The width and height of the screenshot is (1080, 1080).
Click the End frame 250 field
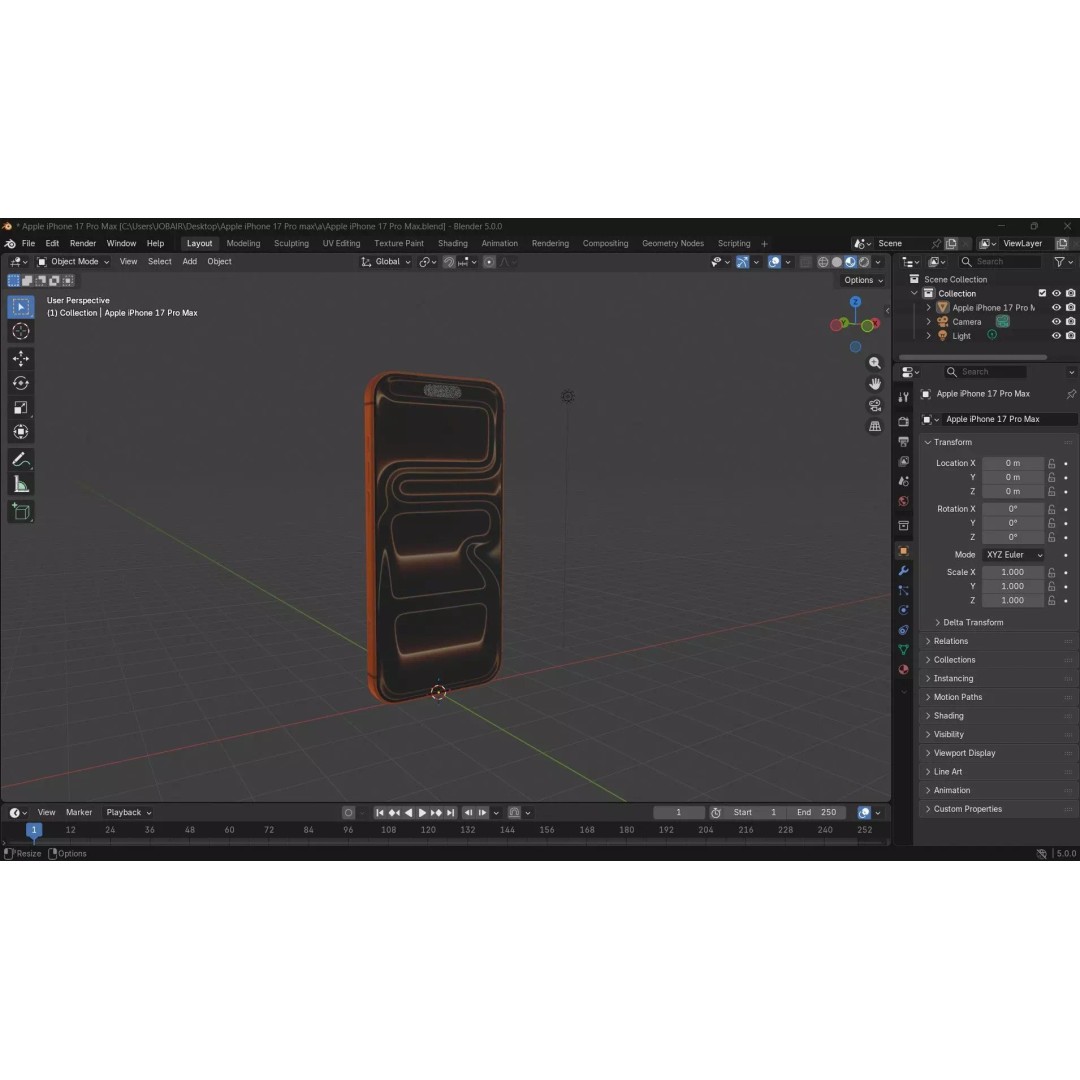click(817, 813)
